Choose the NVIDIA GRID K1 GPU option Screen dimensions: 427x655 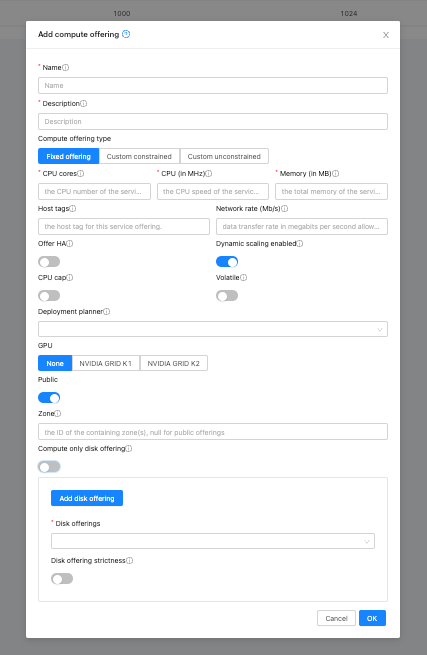(x=106, y=363)
